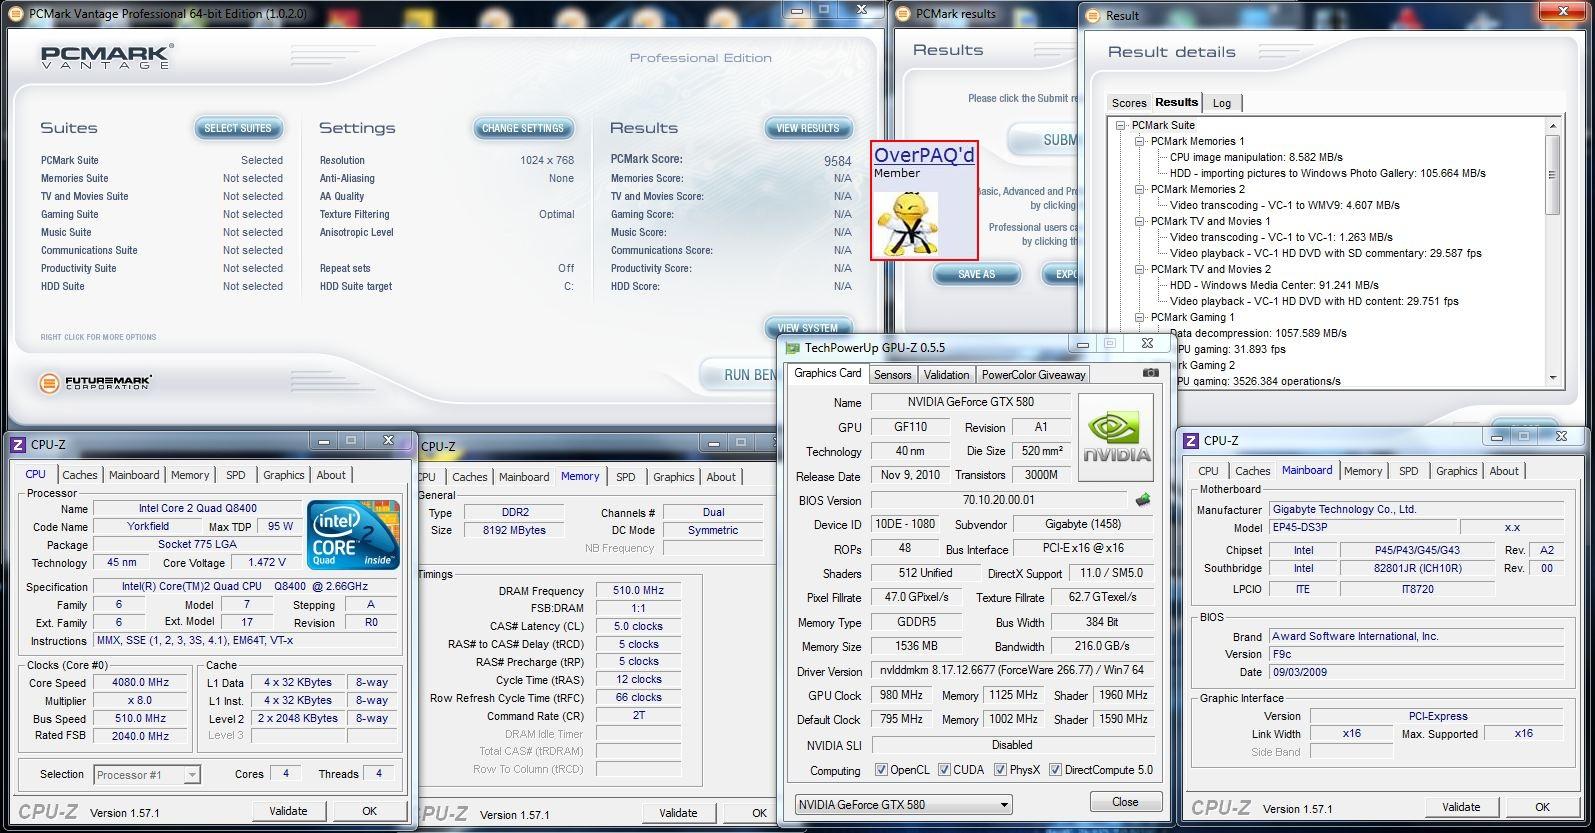Click Save As in PCMark results
1595x833 pixels.
(977, 274)
